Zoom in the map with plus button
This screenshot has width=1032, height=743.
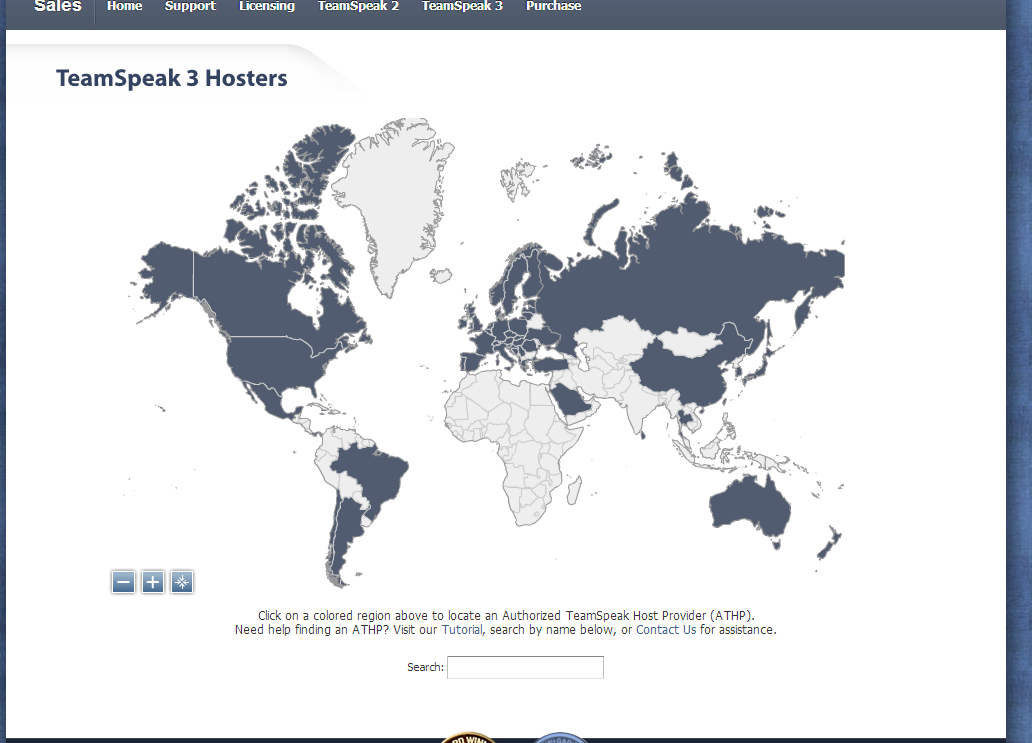152,582
